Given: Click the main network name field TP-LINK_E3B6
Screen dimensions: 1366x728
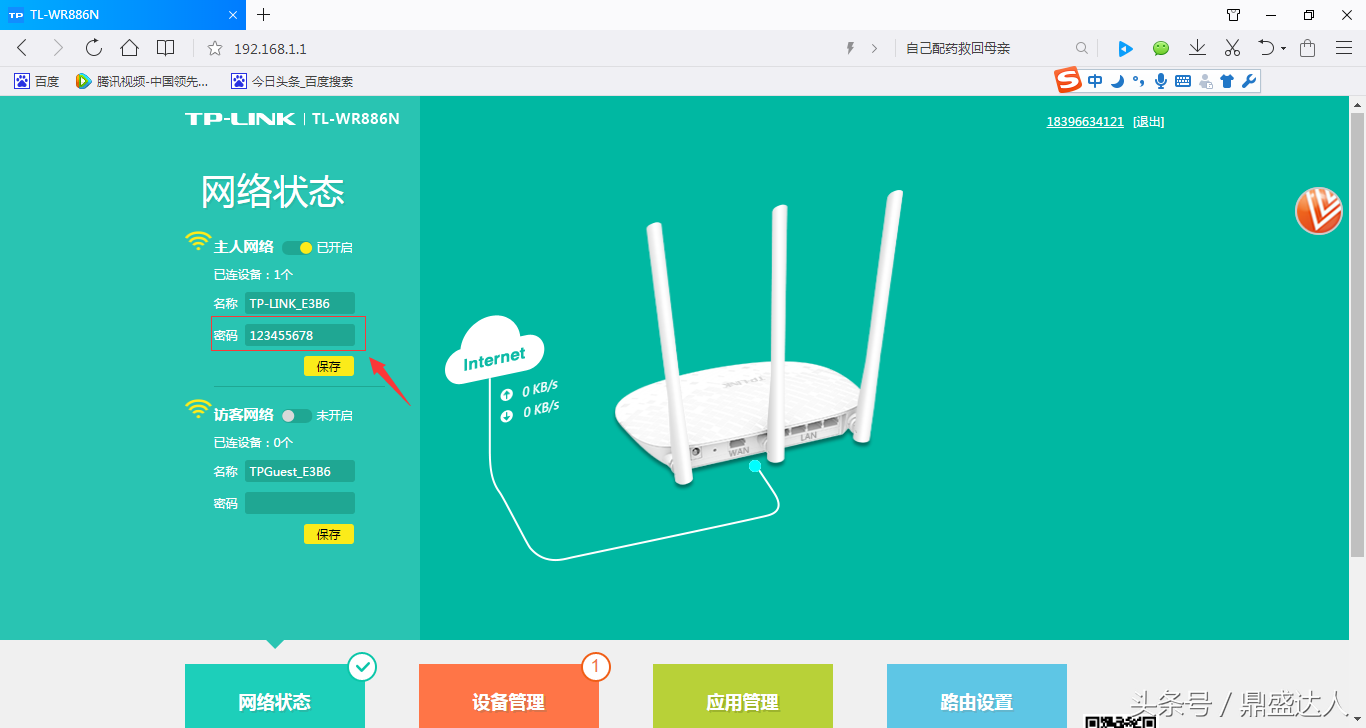Looking at the screenshot, I should (300, 304).
